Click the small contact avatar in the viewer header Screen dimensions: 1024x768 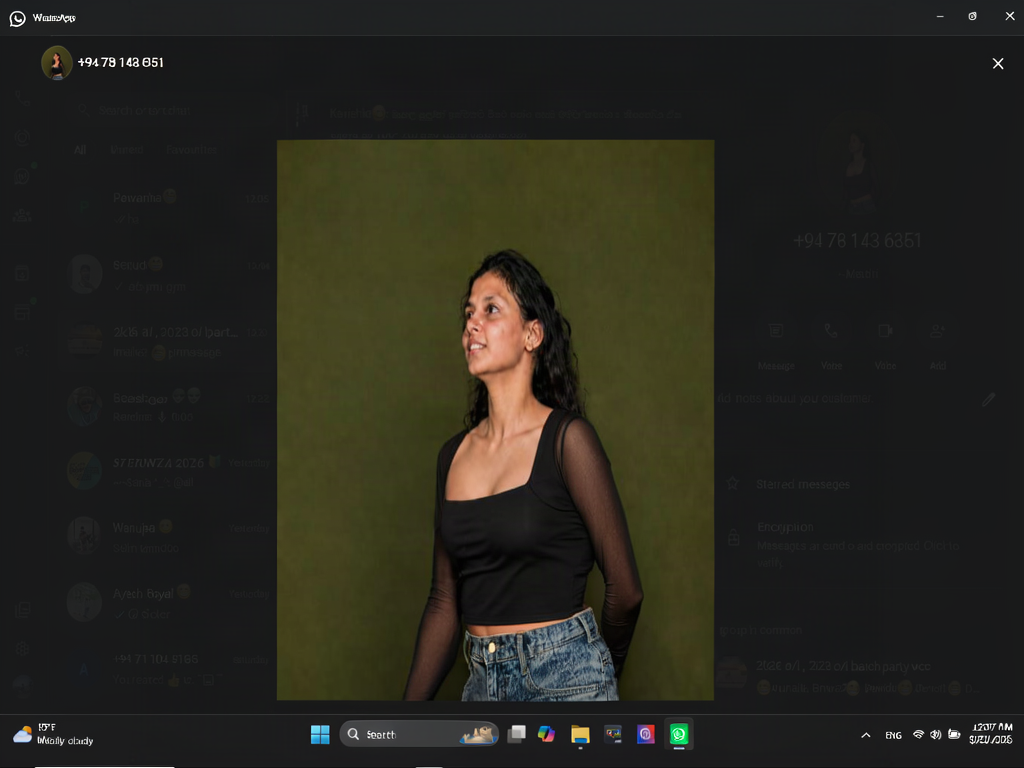57,63
